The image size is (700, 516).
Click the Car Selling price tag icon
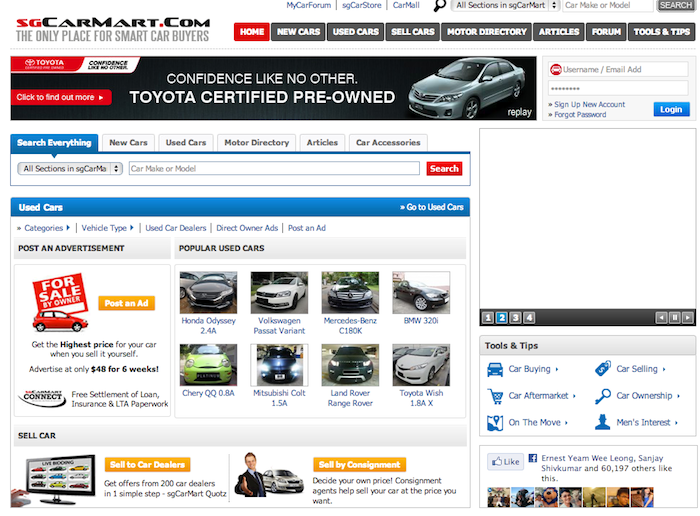coord(602,369)
